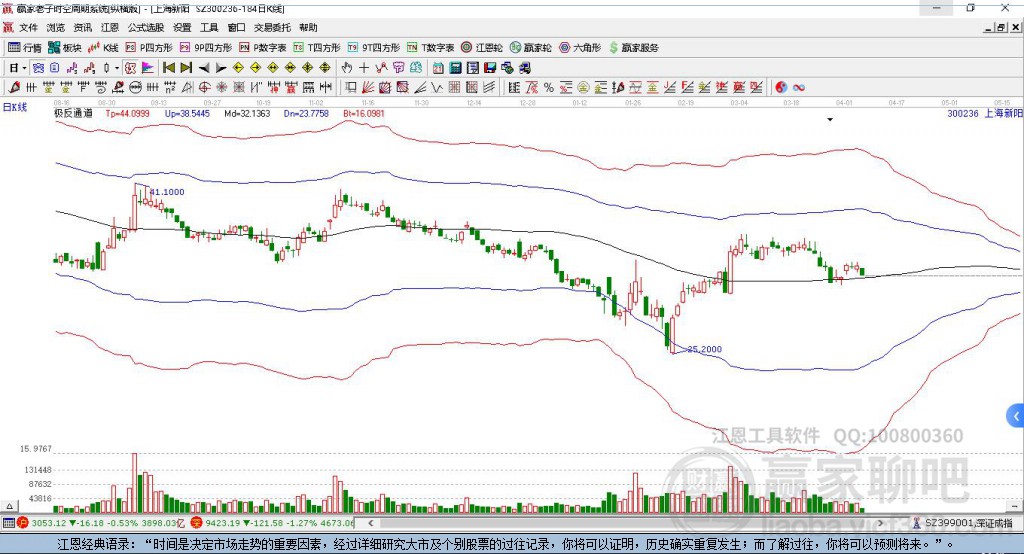Select the pen drawing tool icon

[14, 88]
